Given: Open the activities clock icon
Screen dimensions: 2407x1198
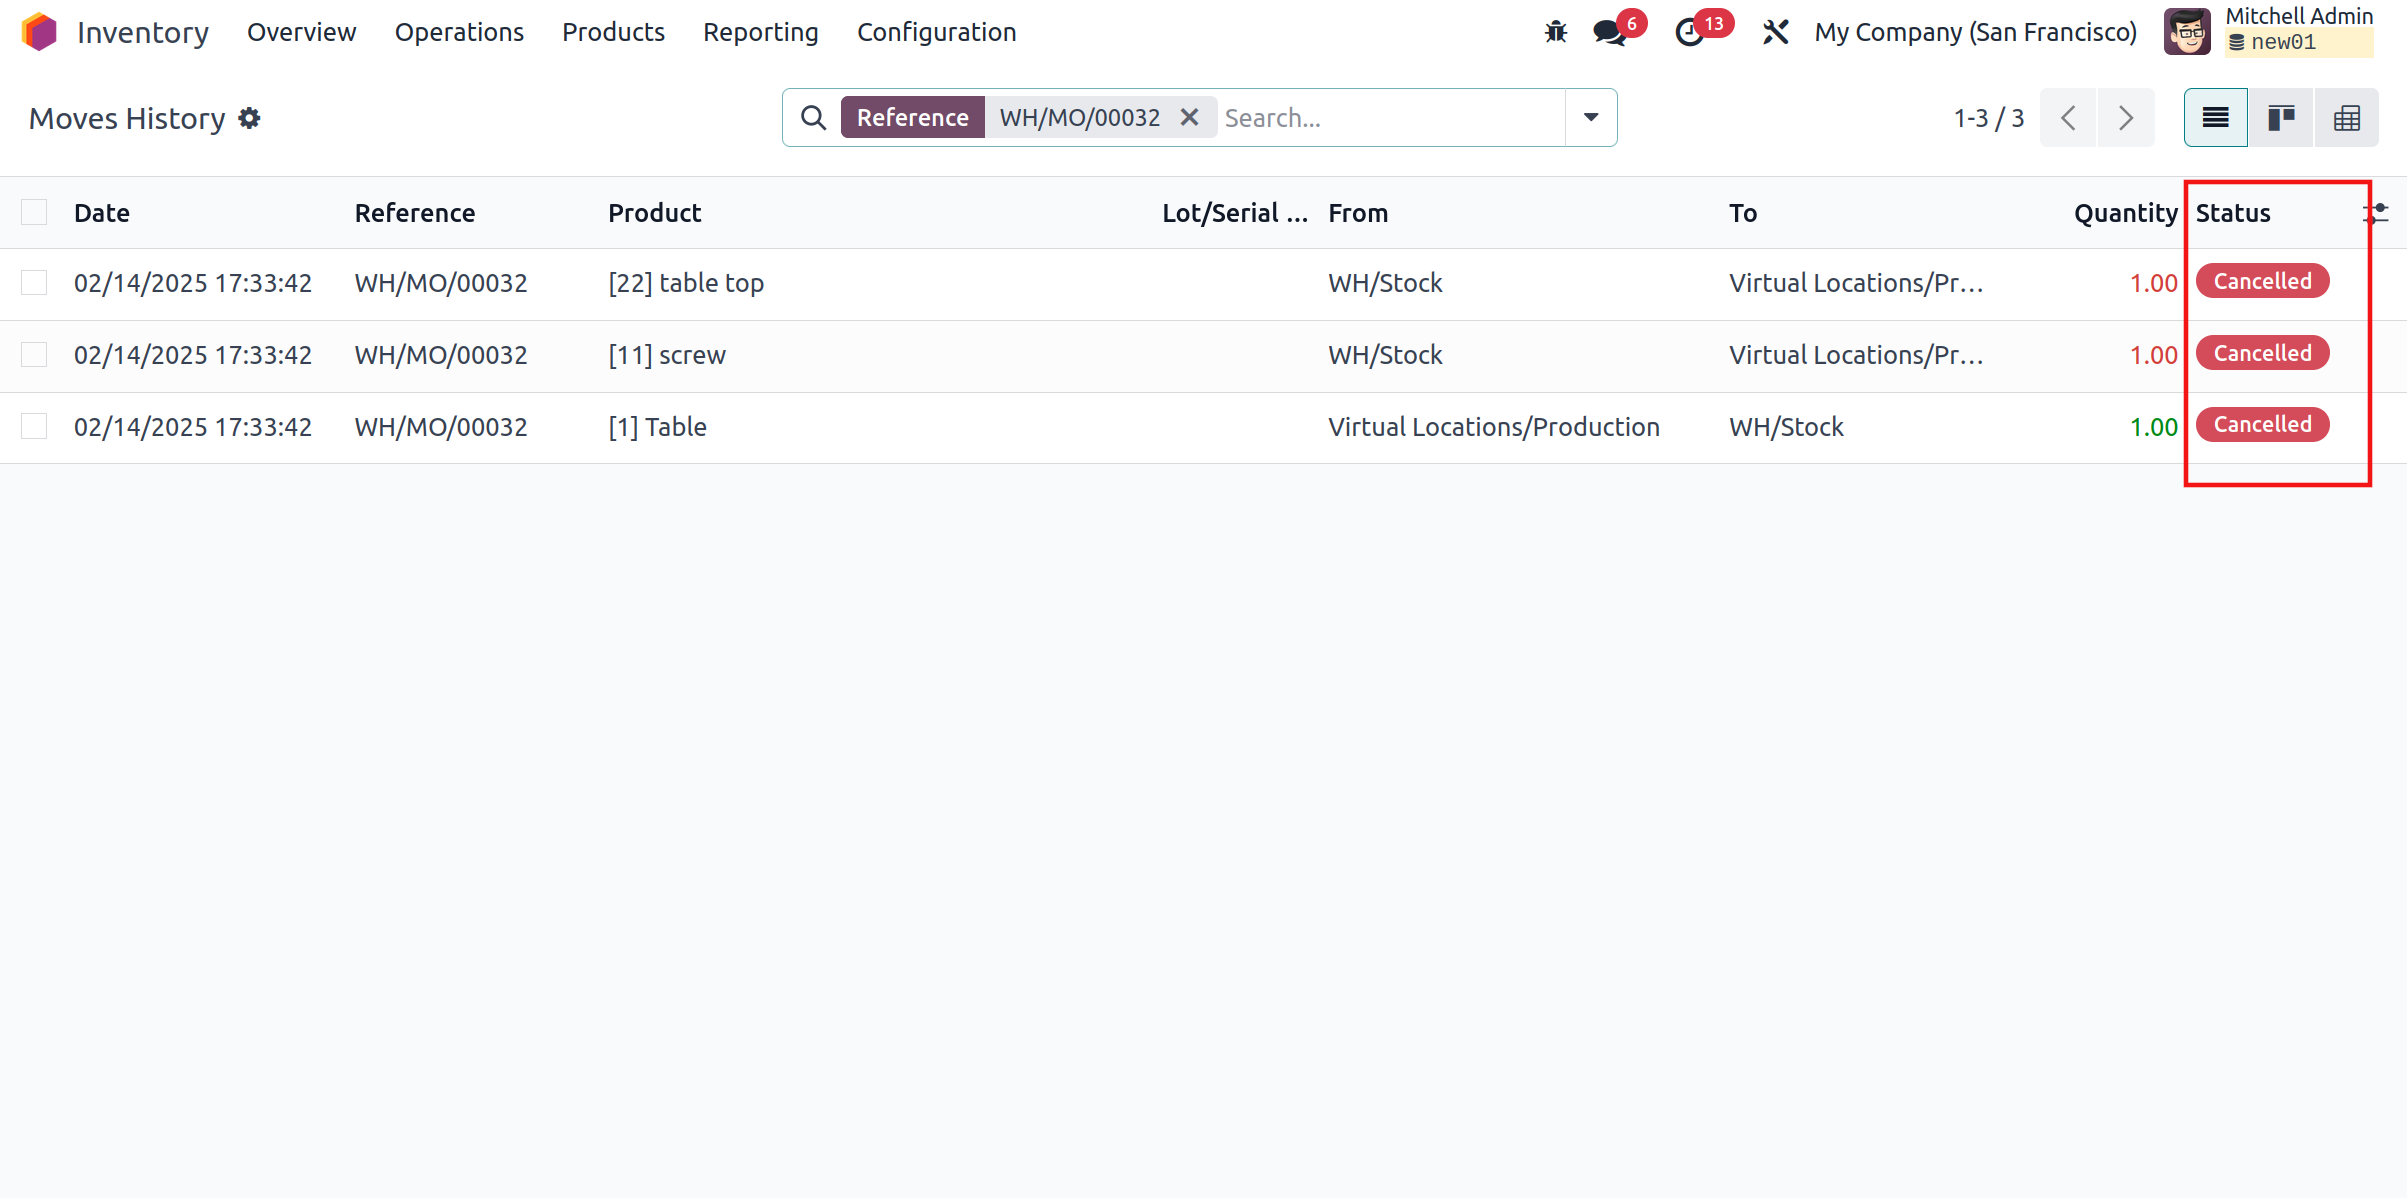Looking at the screenshot, I should 1689,32.
